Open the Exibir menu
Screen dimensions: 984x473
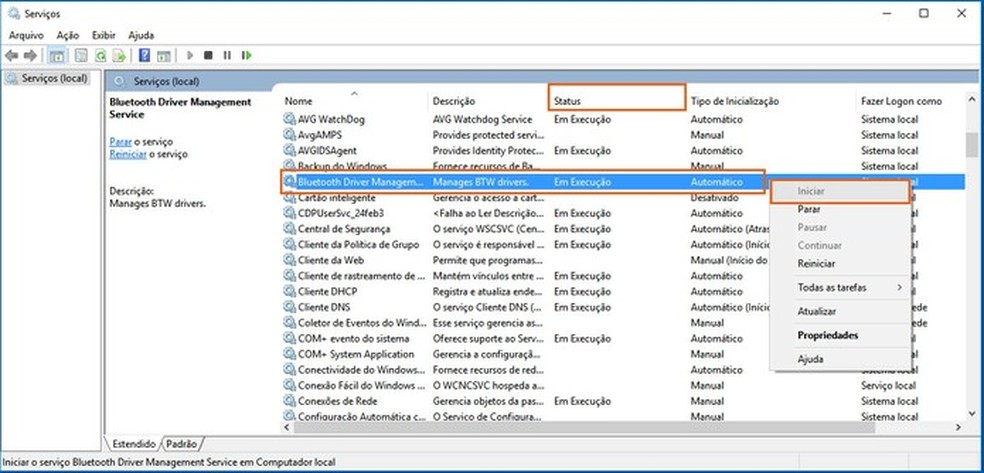coord(104,35)
